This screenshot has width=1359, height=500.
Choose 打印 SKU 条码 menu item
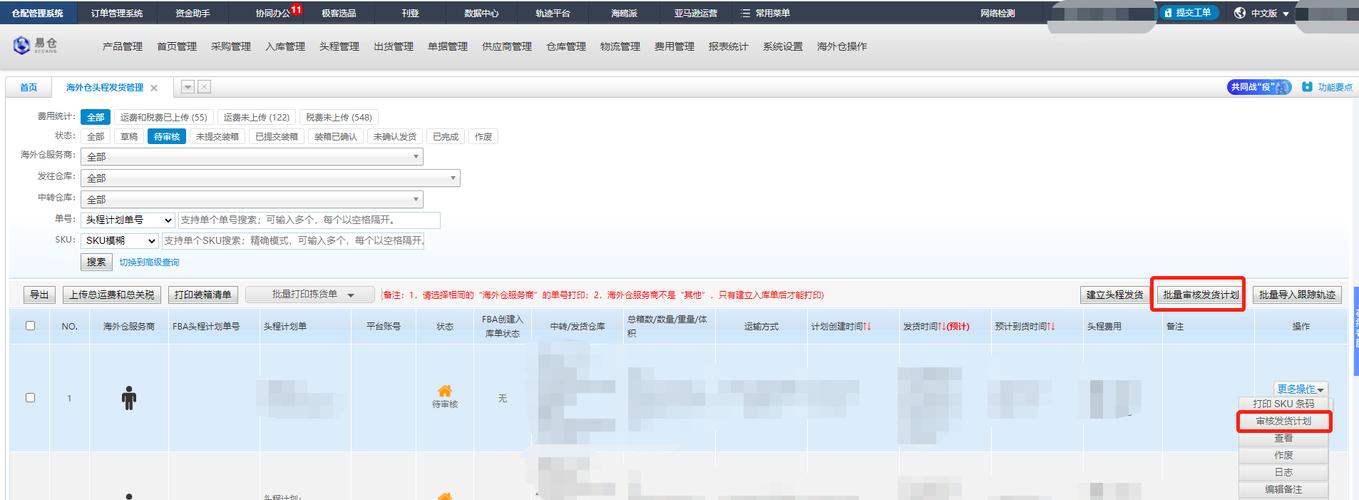1283,405
